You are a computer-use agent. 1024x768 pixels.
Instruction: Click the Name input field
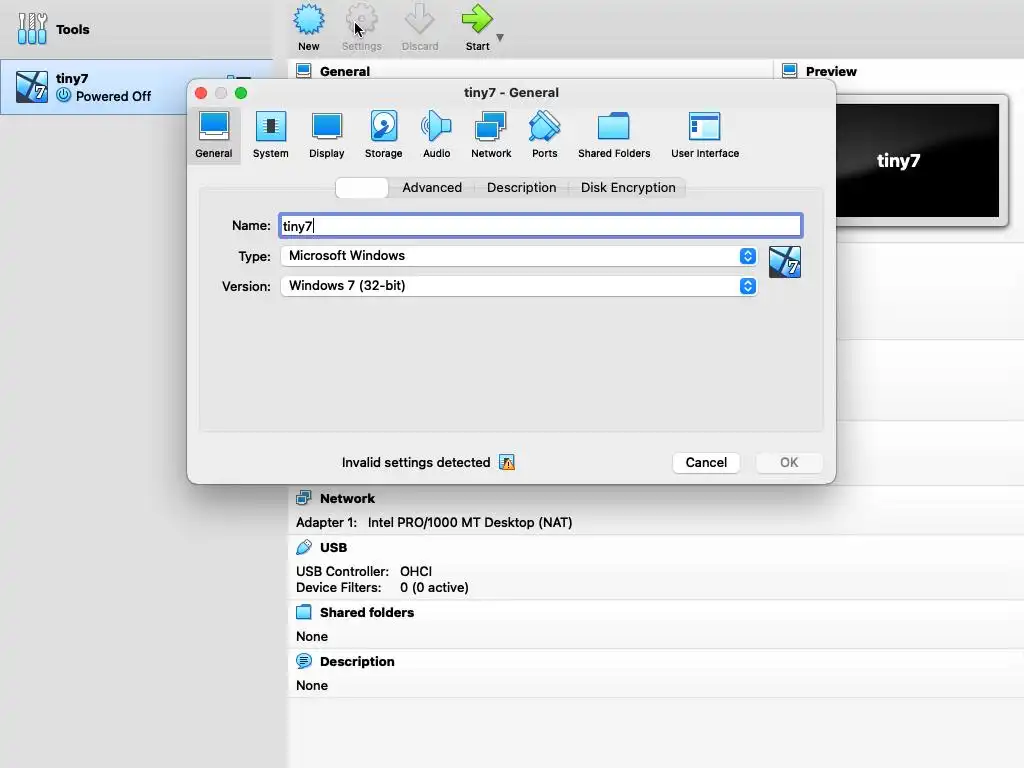coord(541,225)
